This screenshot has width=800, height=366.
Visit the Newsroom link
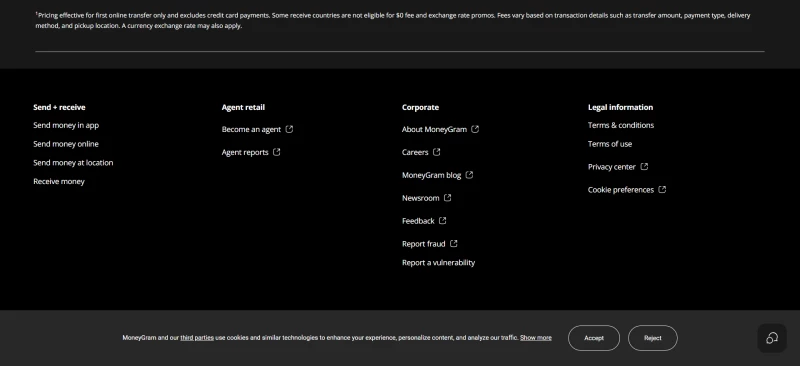[x=420, y=198]
